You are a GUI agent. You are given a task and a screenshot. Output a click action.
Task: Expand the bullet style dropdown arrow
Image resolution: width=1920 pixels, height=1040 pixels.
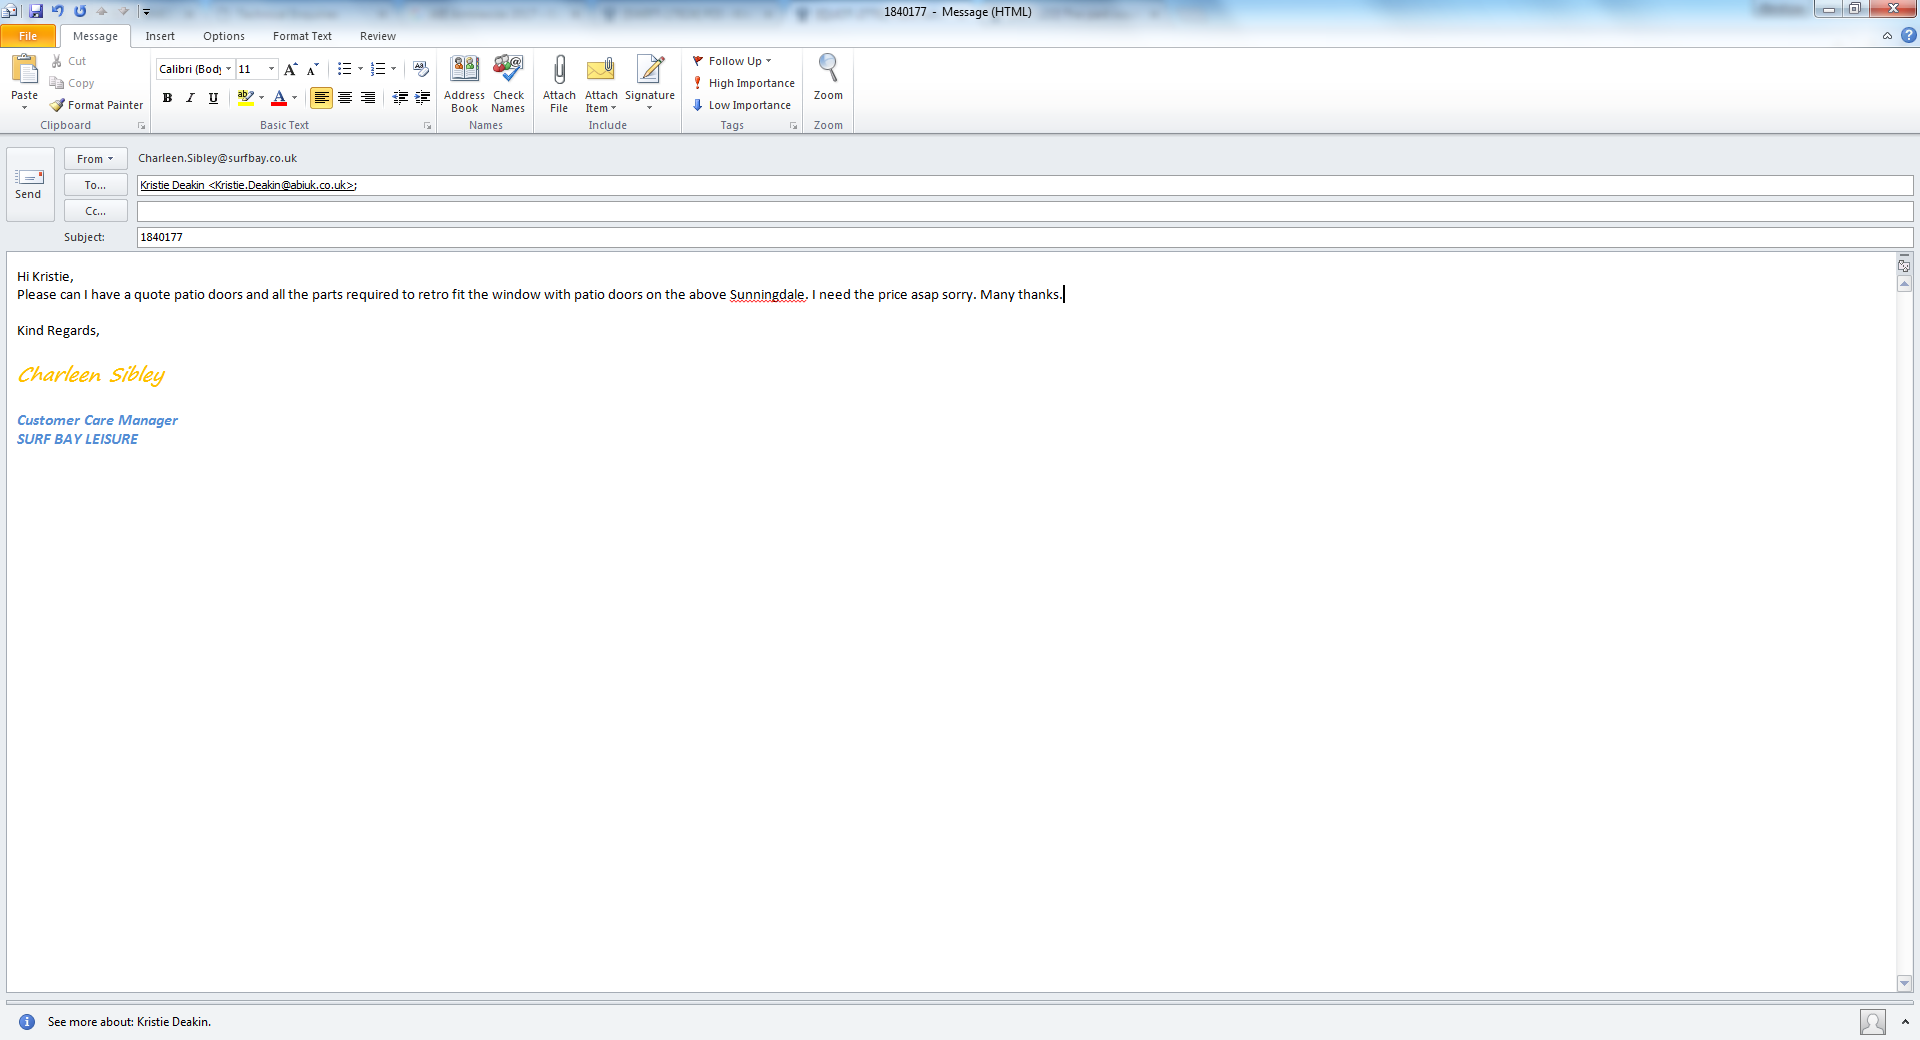pyautogui.click(x=360, y=69)
